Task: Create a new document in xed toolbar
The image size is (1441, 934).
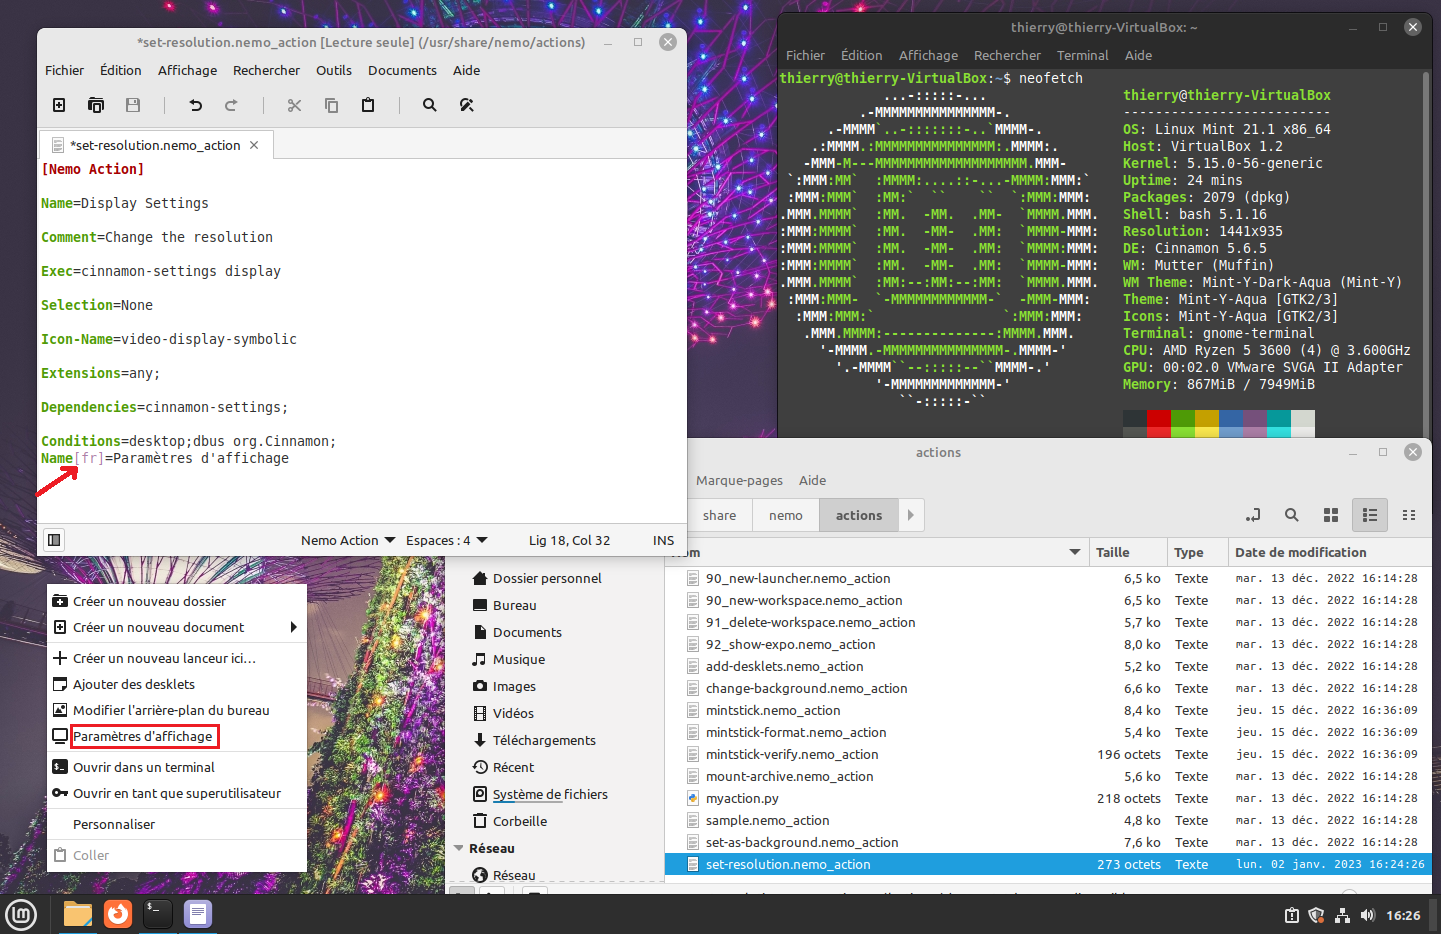Action: point(58,104)
